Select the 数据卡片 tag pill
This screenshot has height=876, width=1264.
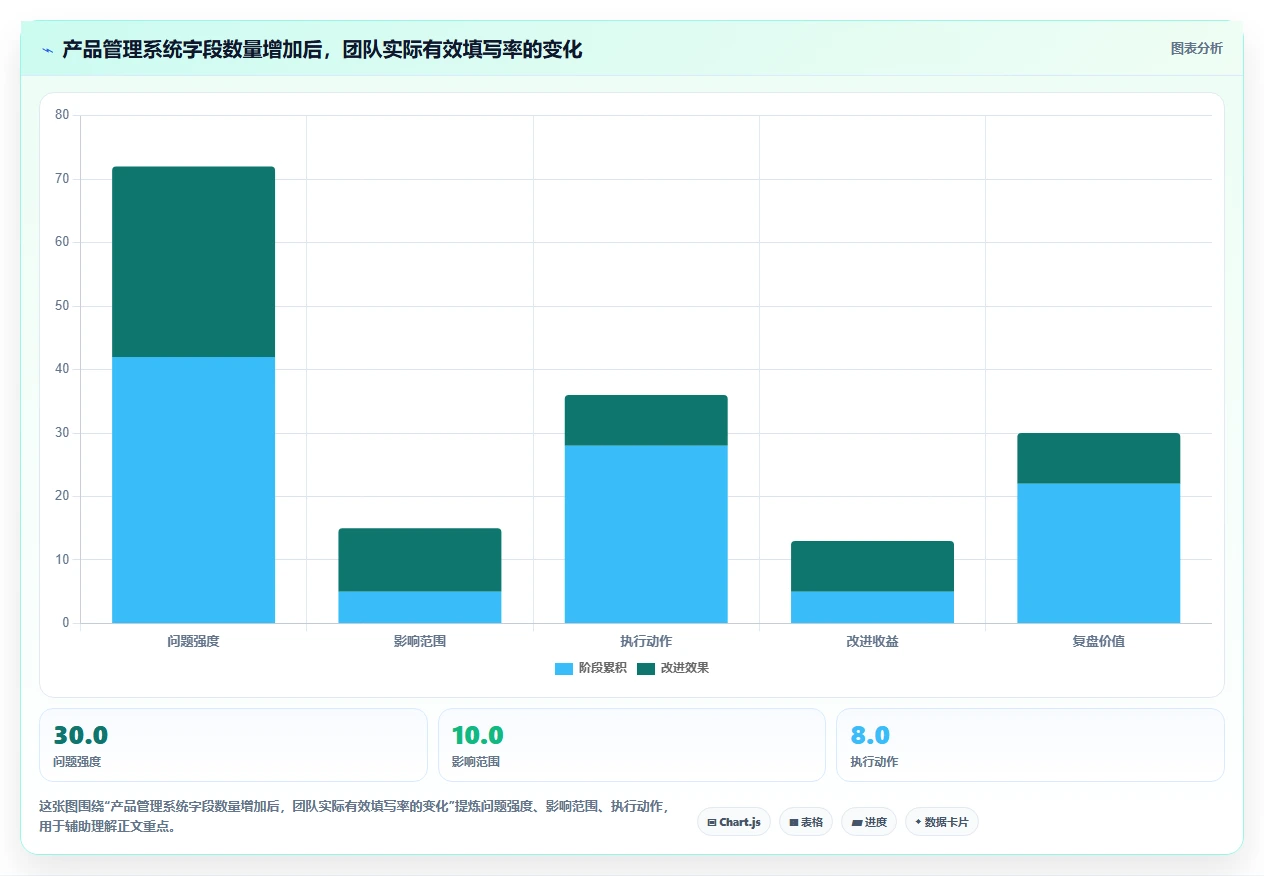click(942, 822)
